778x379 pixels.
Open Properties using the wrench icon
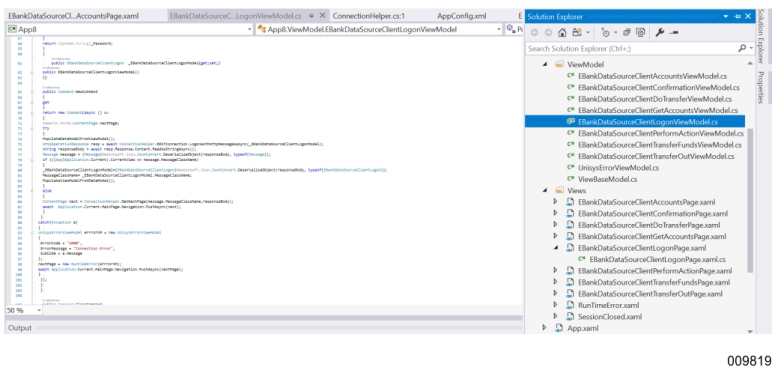click(659, 33)
